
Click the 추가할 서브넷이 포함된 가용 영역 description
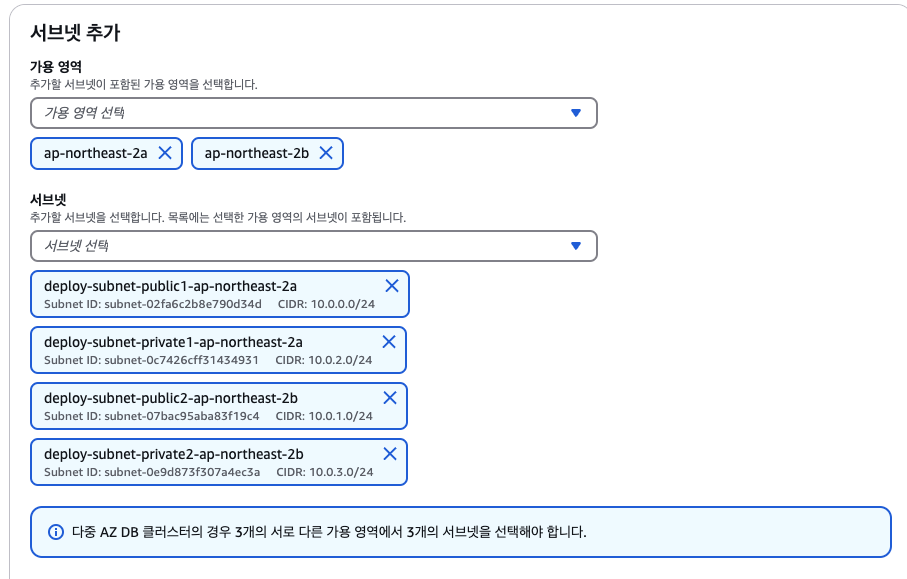click(143, 84)
